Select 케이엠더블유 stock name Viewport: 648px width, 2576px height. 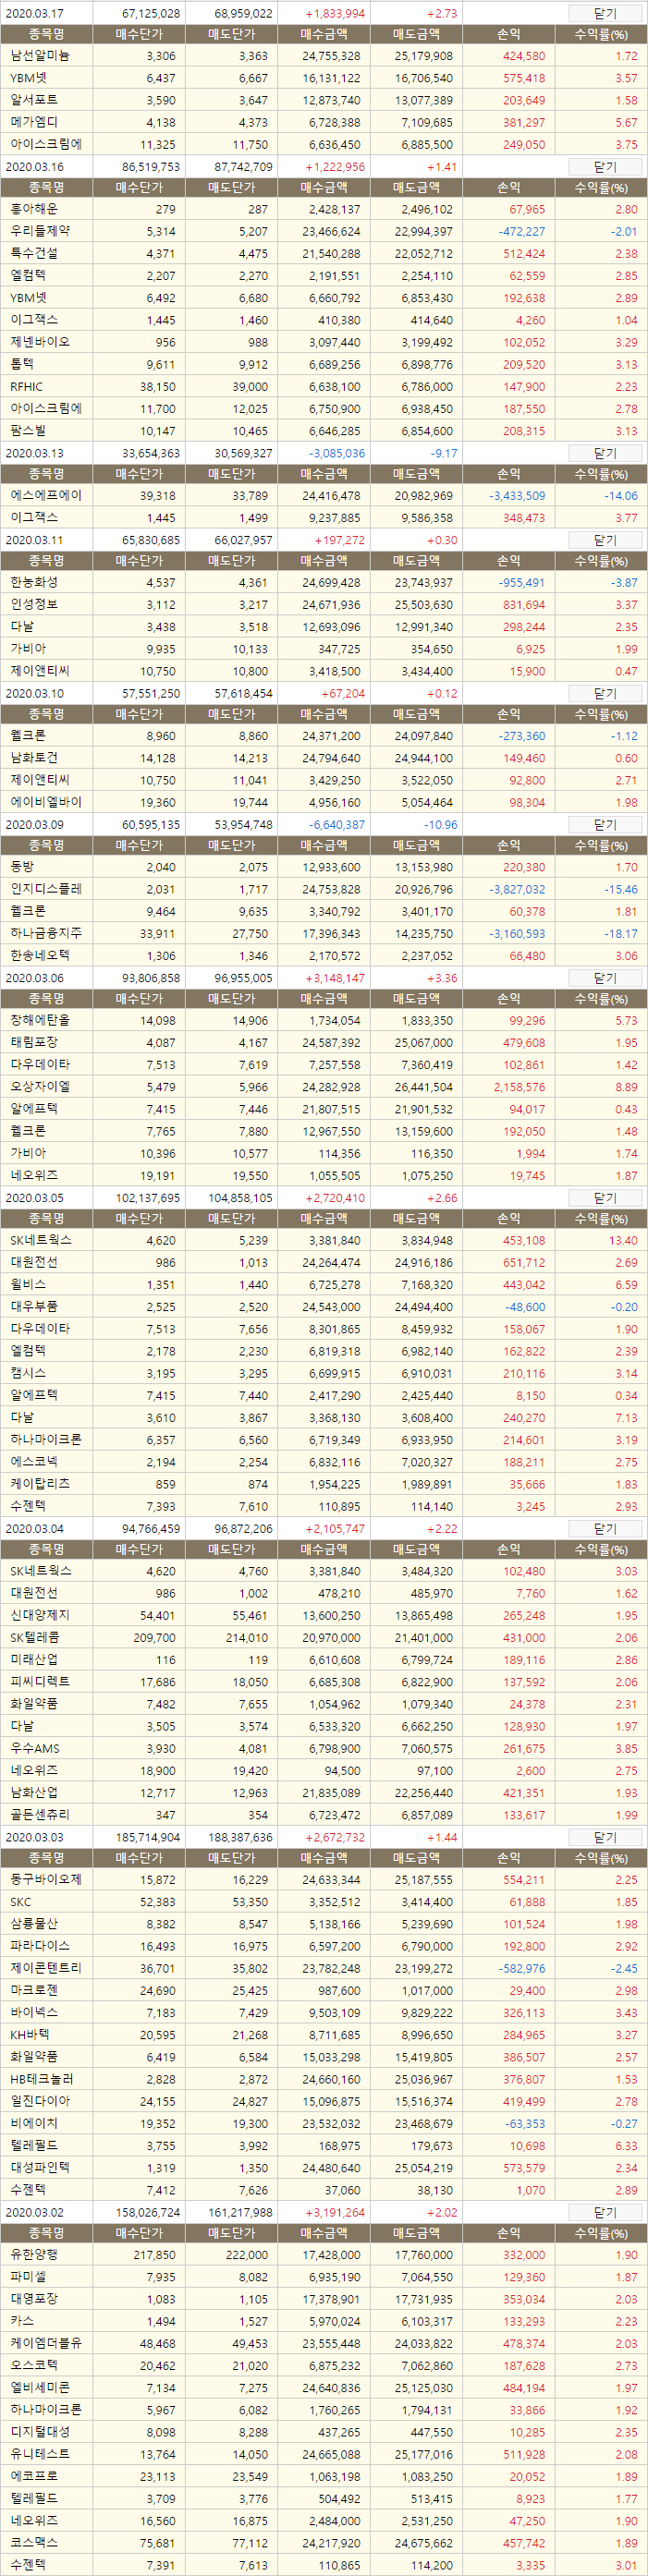point(46,2344)
